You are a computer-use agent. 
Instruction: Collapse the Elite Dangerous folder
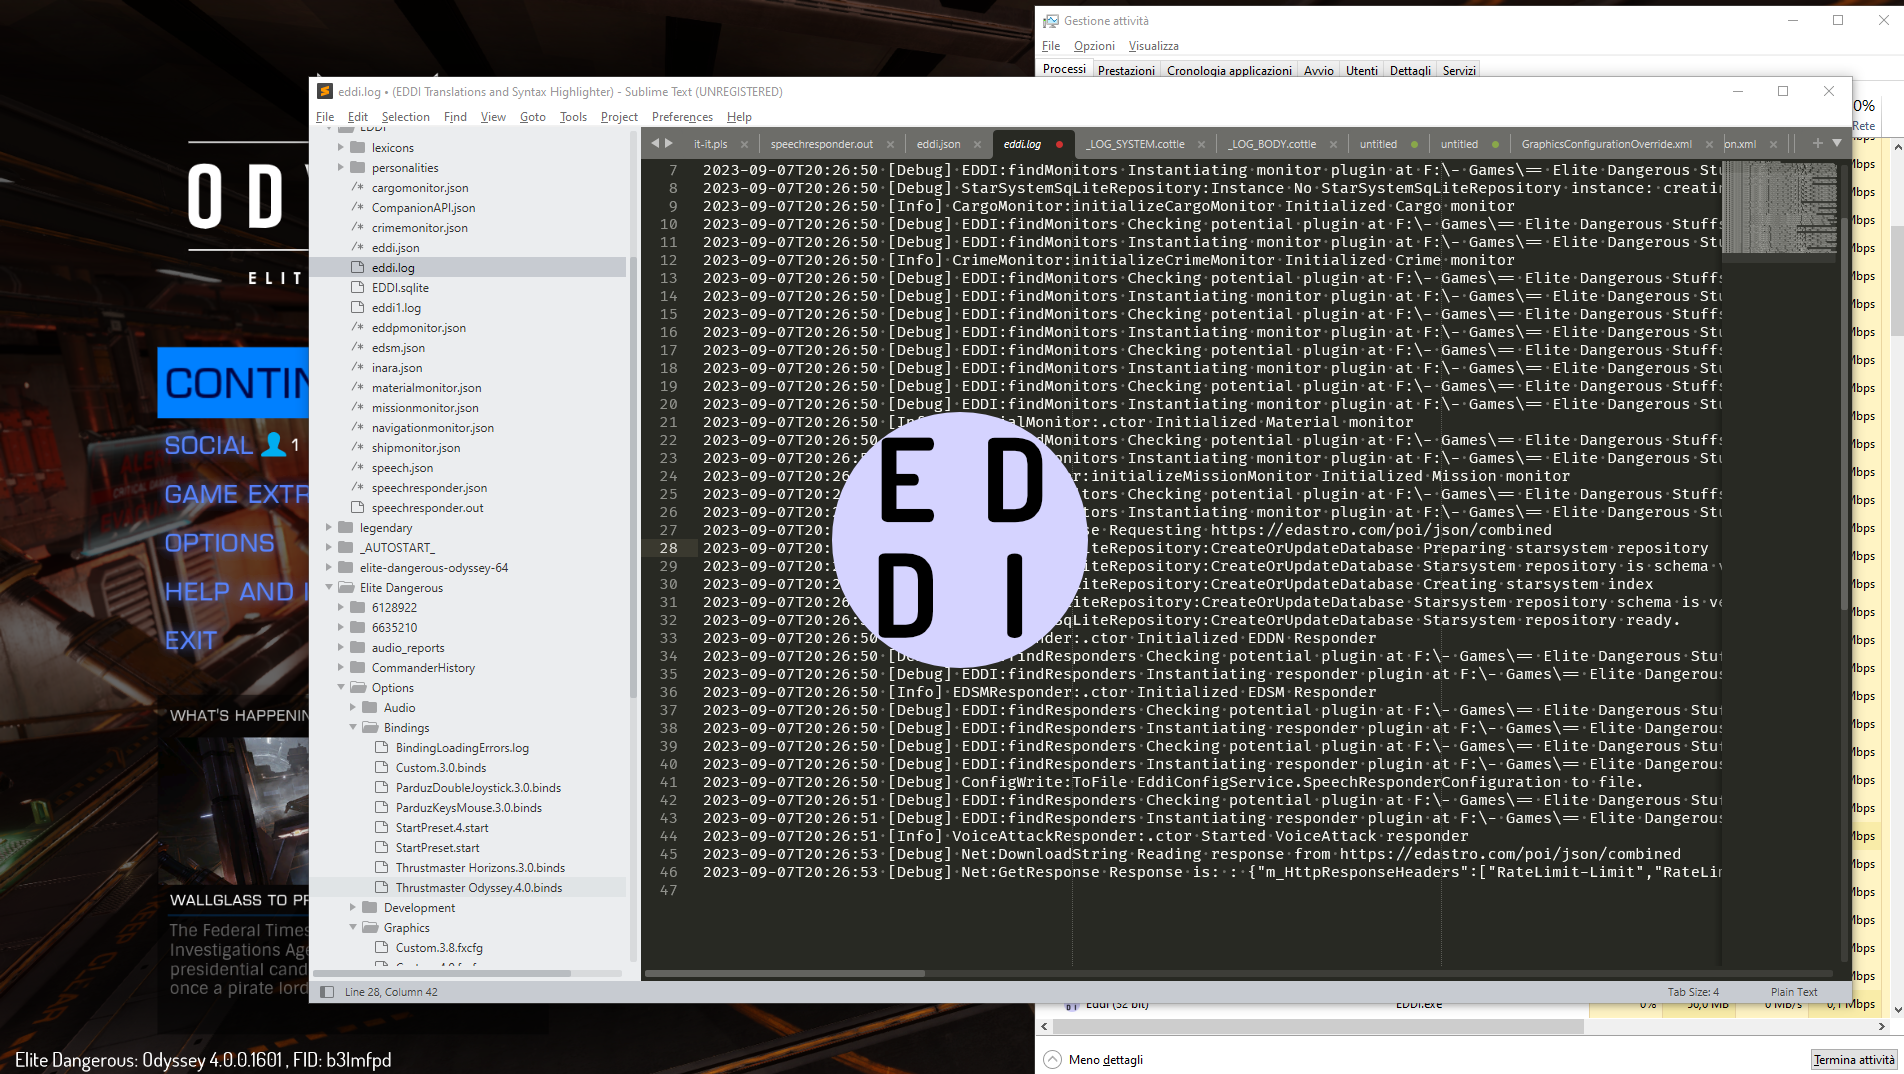tap(328, 587)
